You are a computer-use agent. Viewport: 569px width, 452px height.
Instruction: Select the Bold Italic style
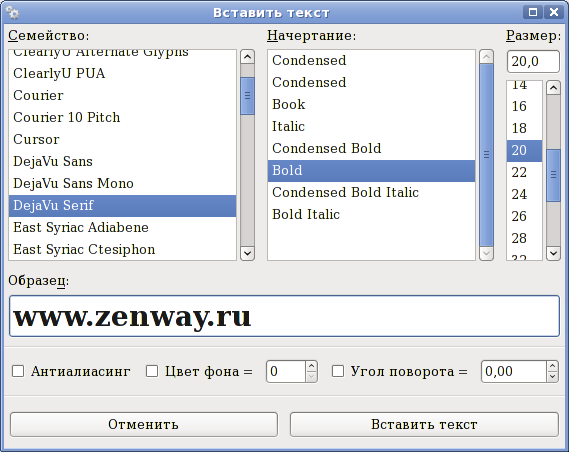tap(371, 214)
